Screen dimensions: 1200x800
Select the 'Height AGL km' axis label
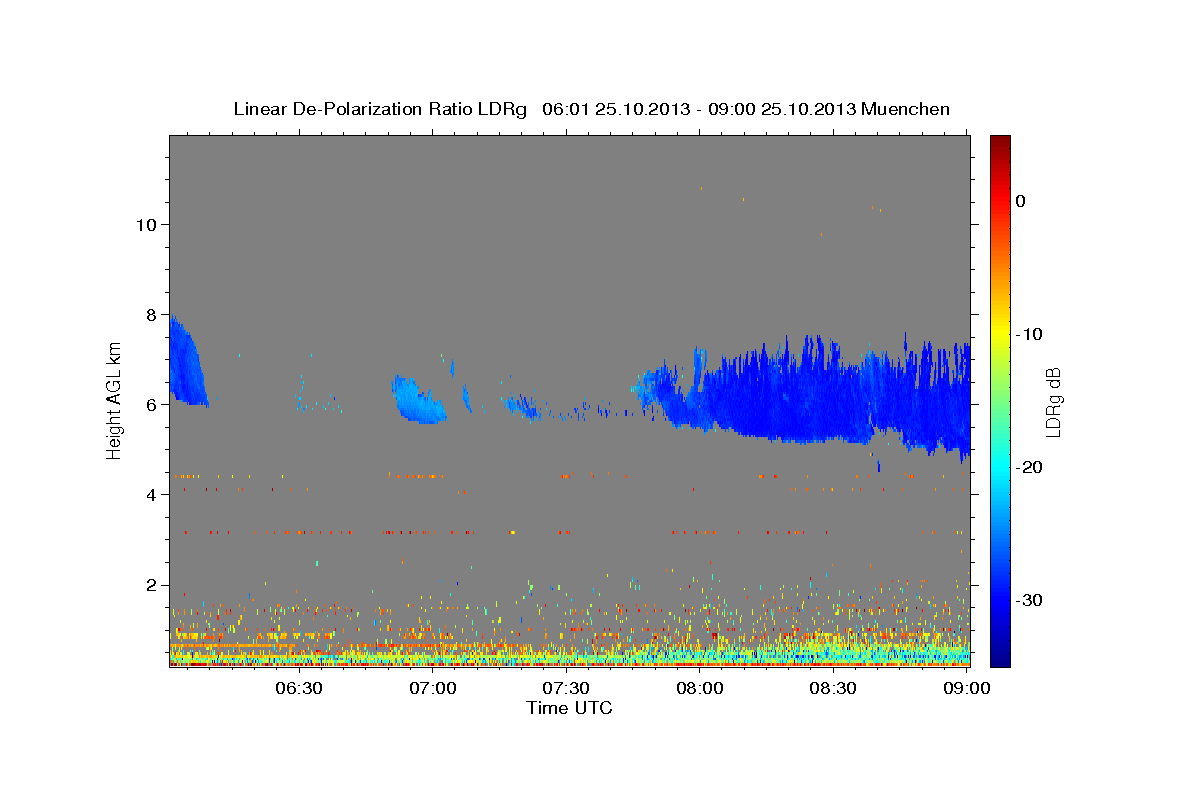coord(115,401)
